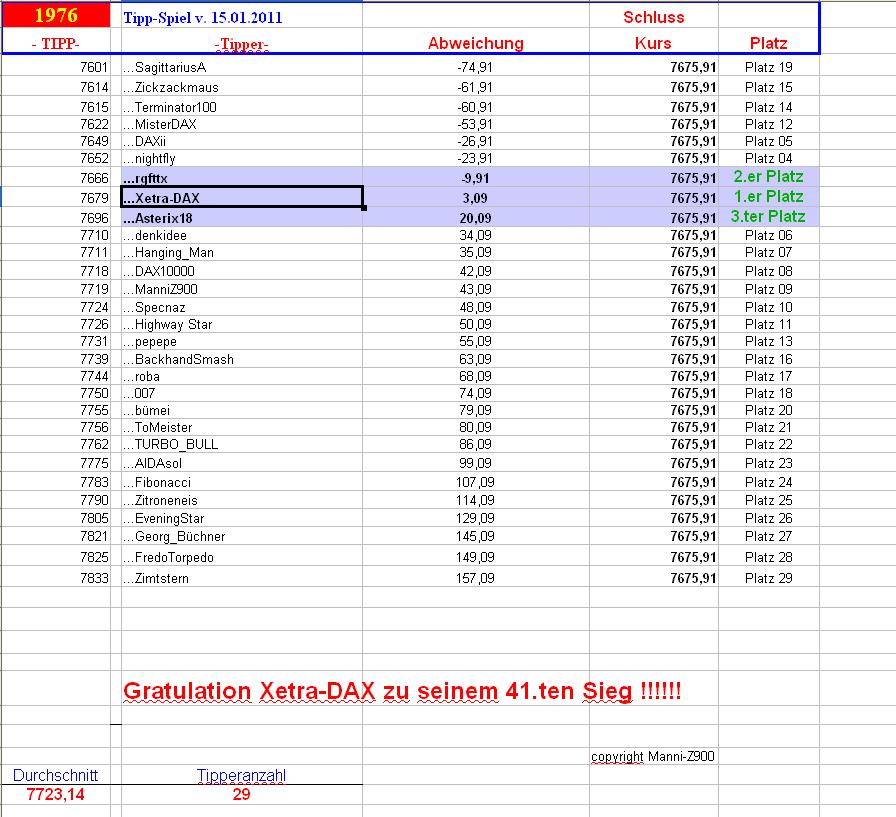Viewport: 896px width, 817px height.
Task: Select the red 1976 header cell
Action: (x=56, y=15)
